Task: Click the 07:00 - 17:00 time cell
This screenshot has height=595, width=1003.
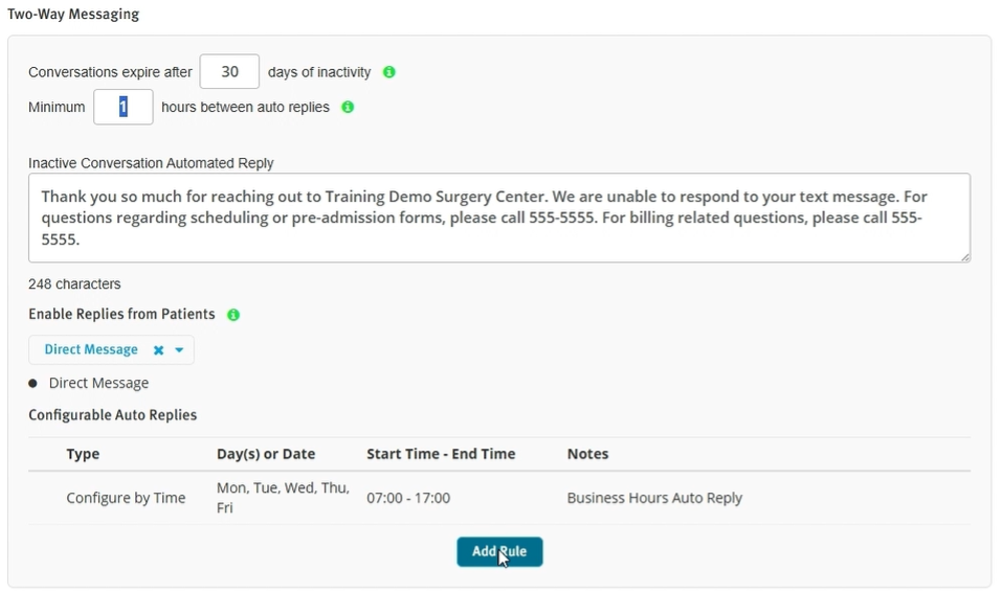Action: pos(408,498)
